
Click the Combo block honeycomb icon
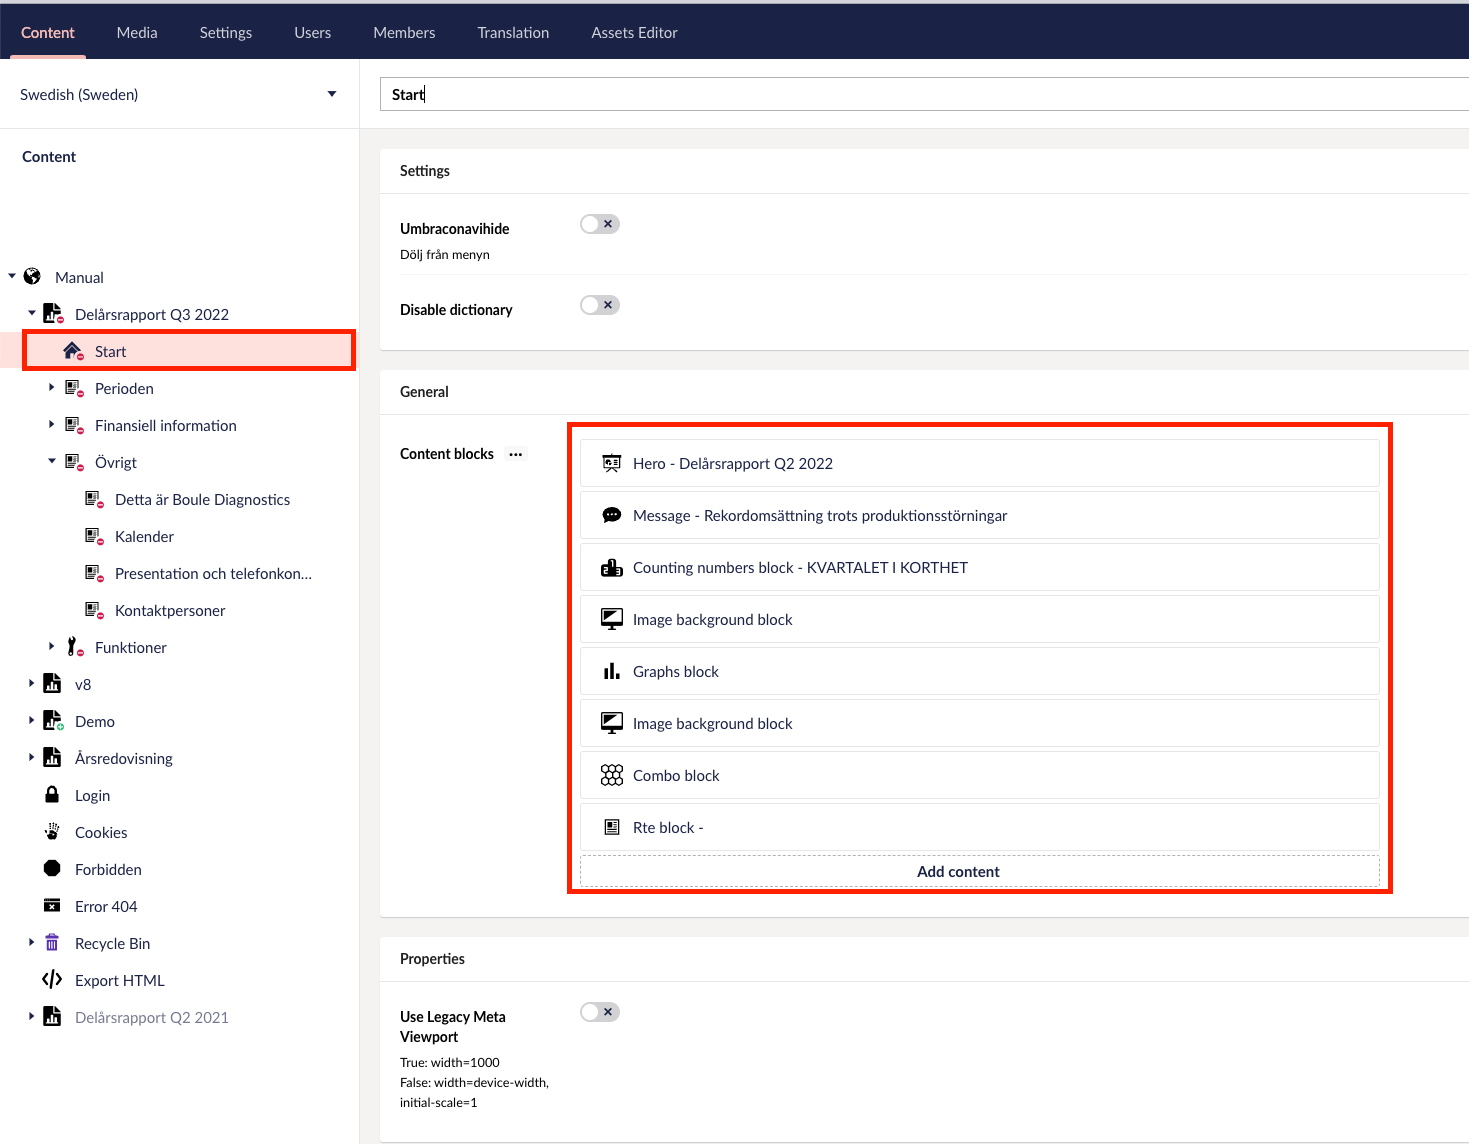pyautogui.click(x=611, y=775)
